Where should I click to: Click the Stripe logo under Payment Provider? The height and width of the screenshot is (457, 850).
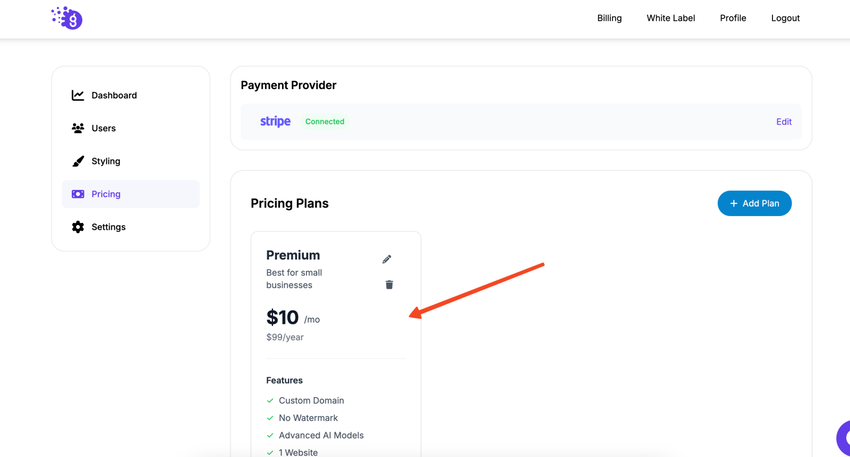tap(275, 122)
